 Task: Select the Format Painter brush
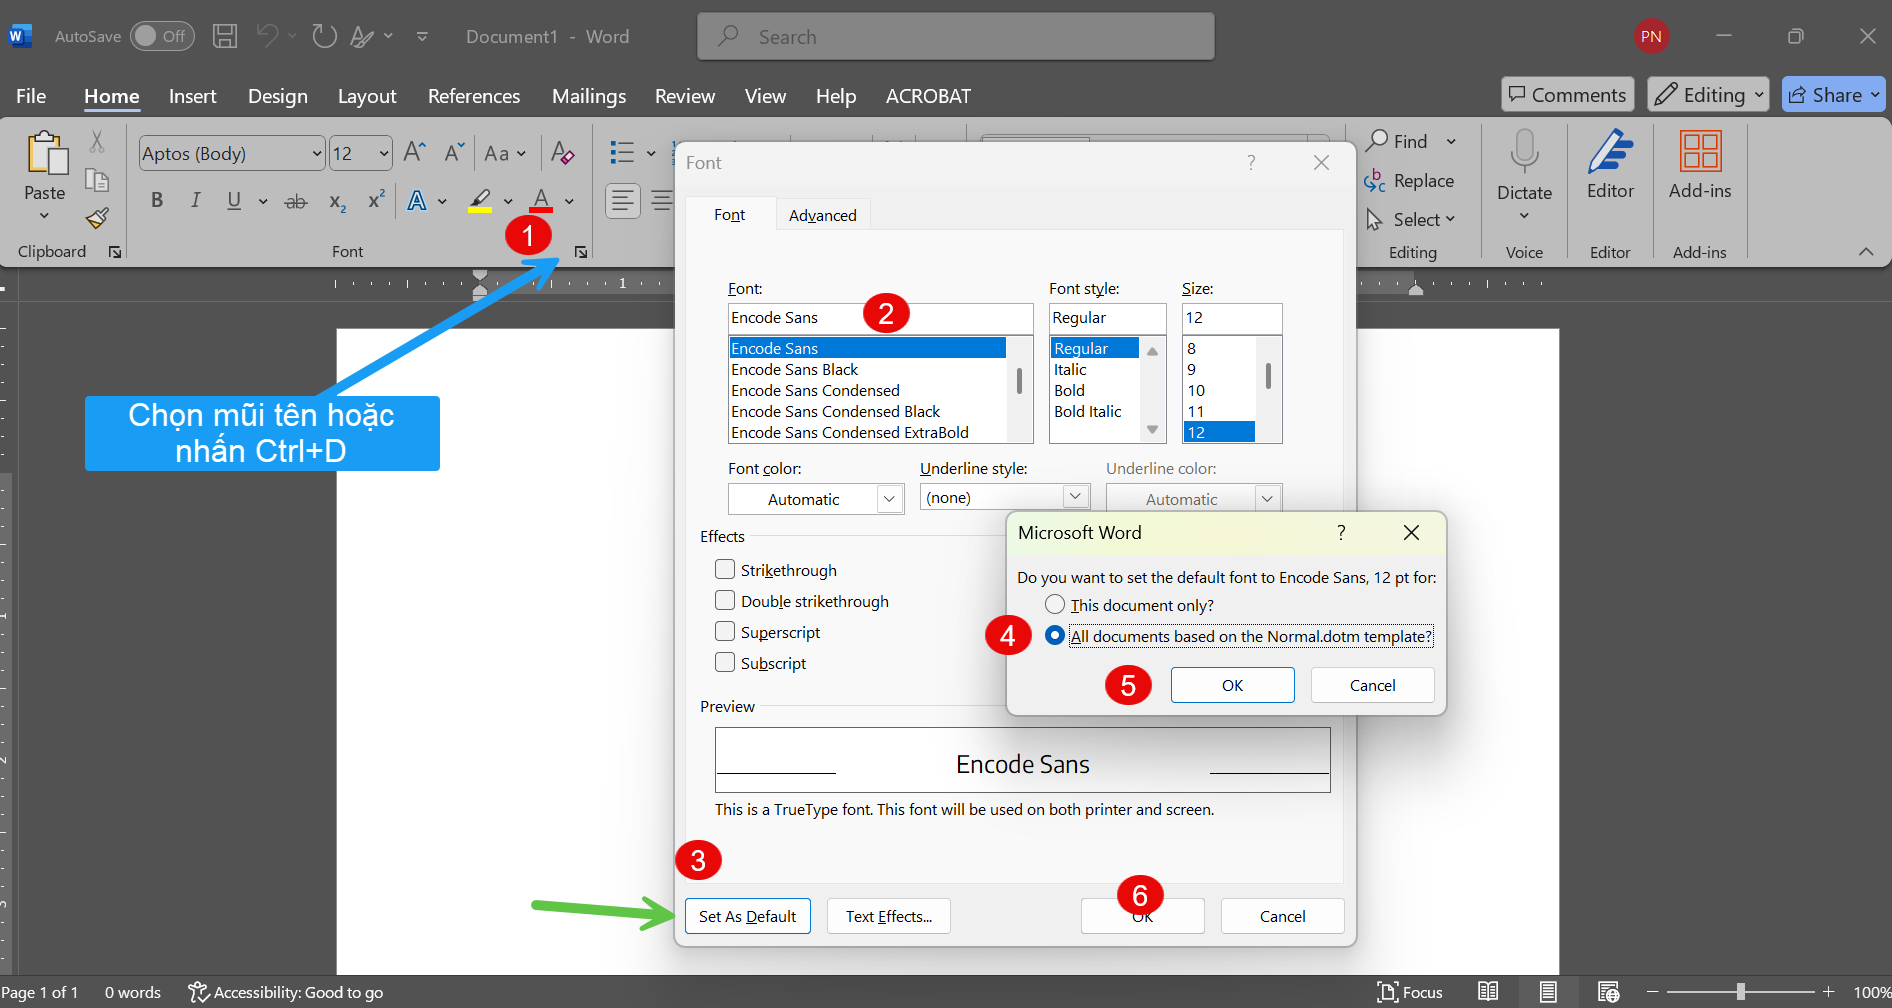(97, 218)
